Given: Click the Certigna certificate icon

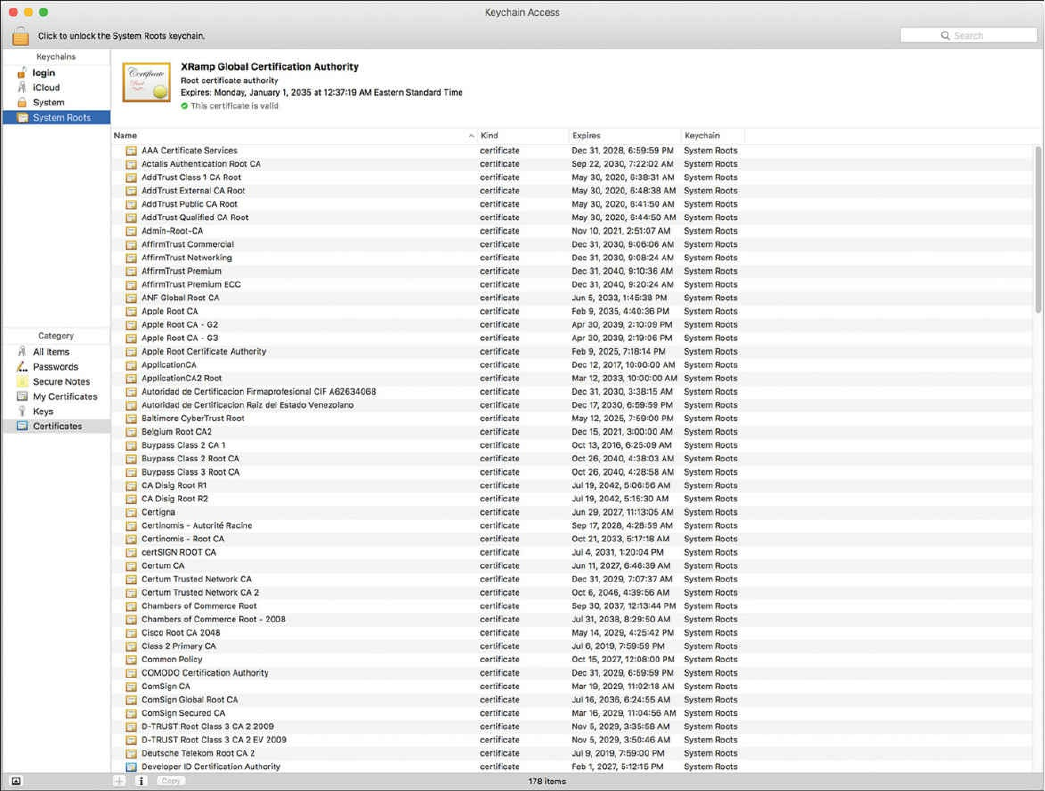Looking at the screenshot, I should coord(131,512).
